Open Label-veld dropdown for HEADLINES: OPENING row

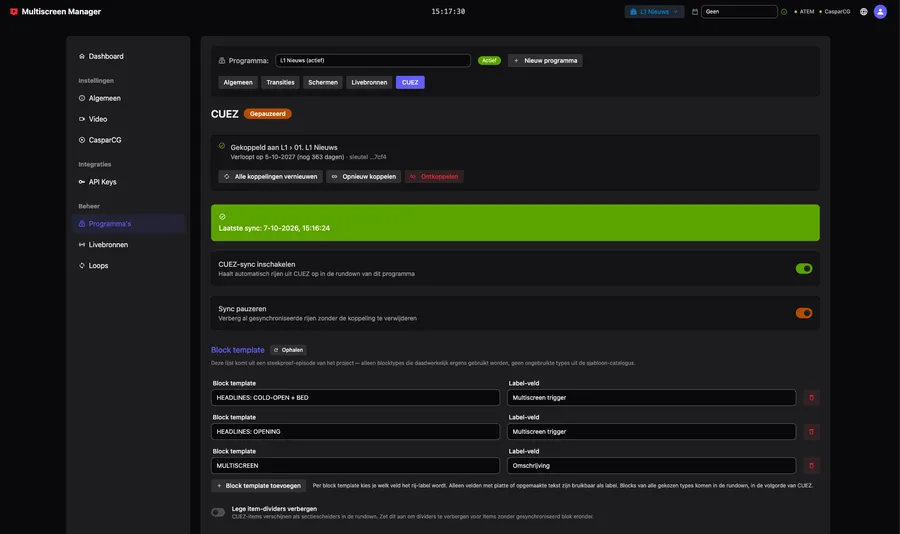[x=651, y=432]
